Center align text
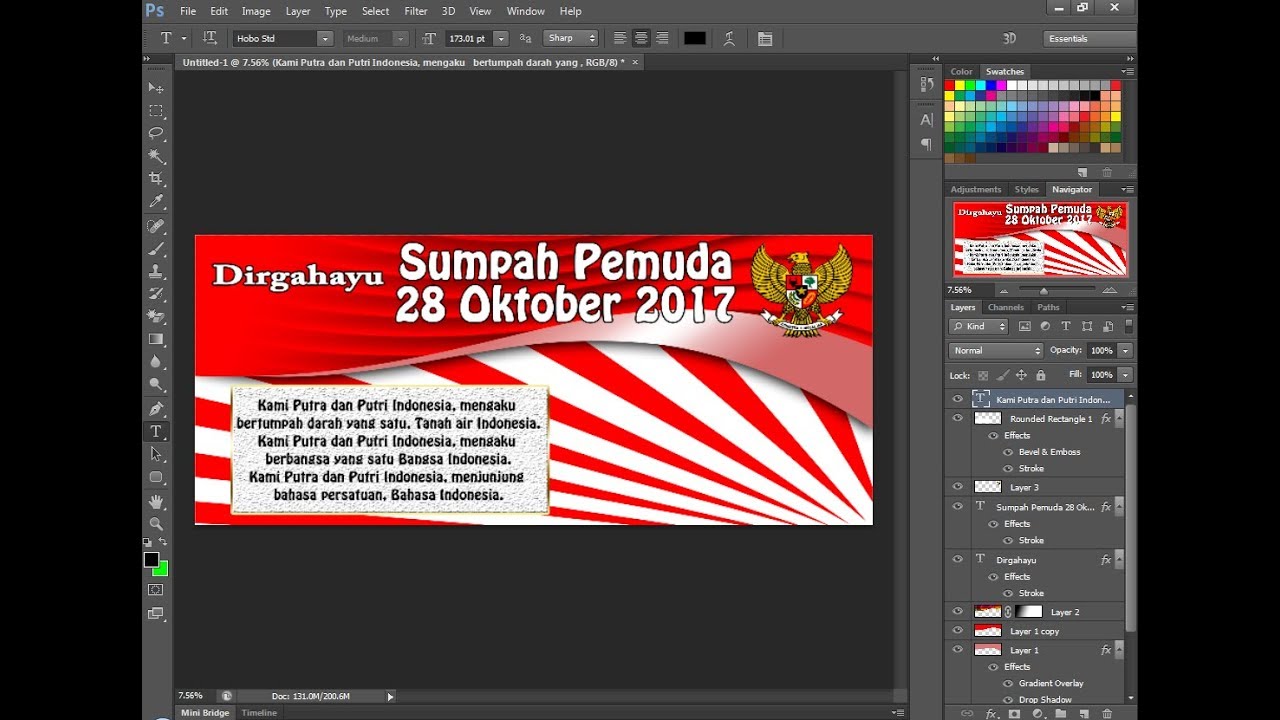This screenshot has width=1280, height=720. (641, 38)
